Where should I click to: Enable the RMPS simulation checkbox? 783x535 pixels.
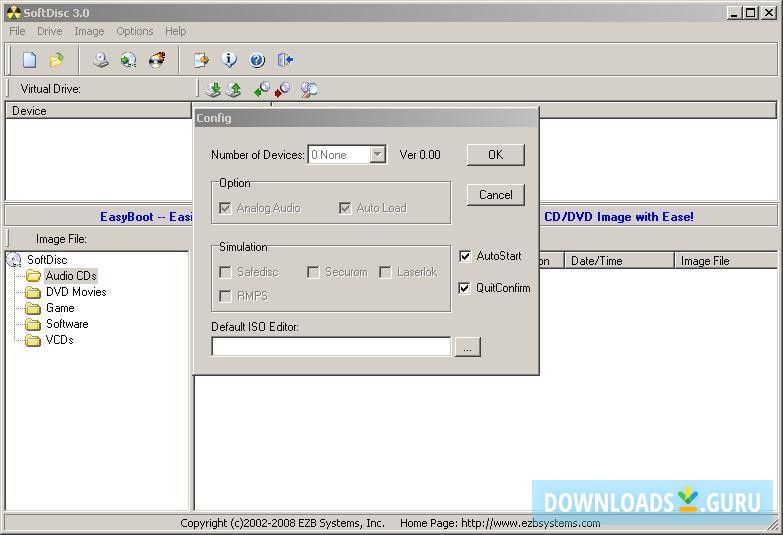pos(225,296)
